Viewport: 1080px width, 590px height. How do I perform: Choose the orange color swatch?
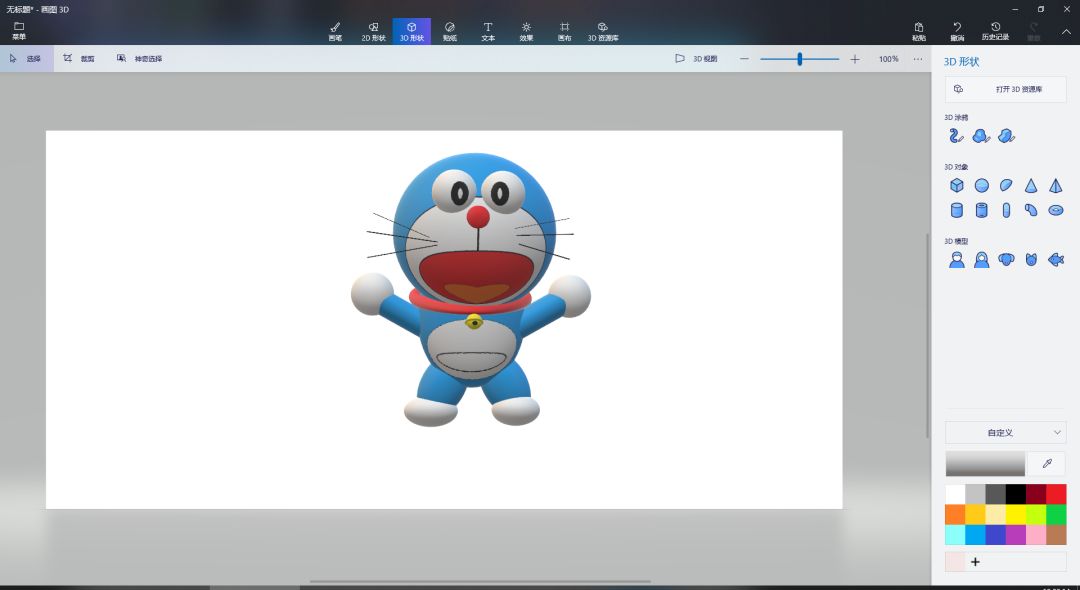955,514
